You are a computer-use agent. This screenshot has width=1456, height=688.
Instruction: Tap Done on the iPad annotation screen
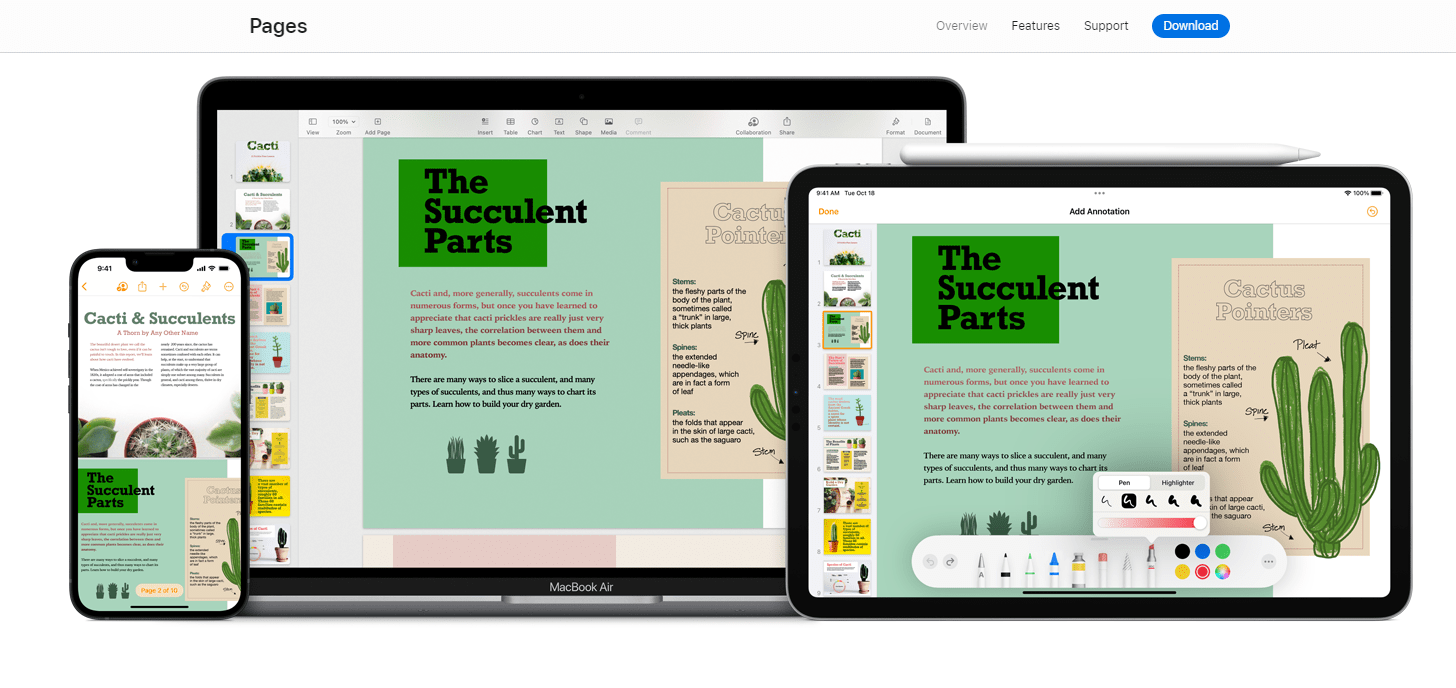(829, 212)
